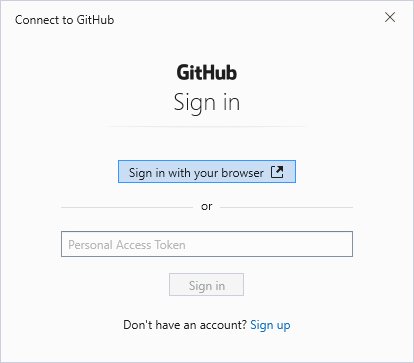Click Sign in with your browser button
The height and width of the screenshot is (363, 414).
tap(207, 172)
